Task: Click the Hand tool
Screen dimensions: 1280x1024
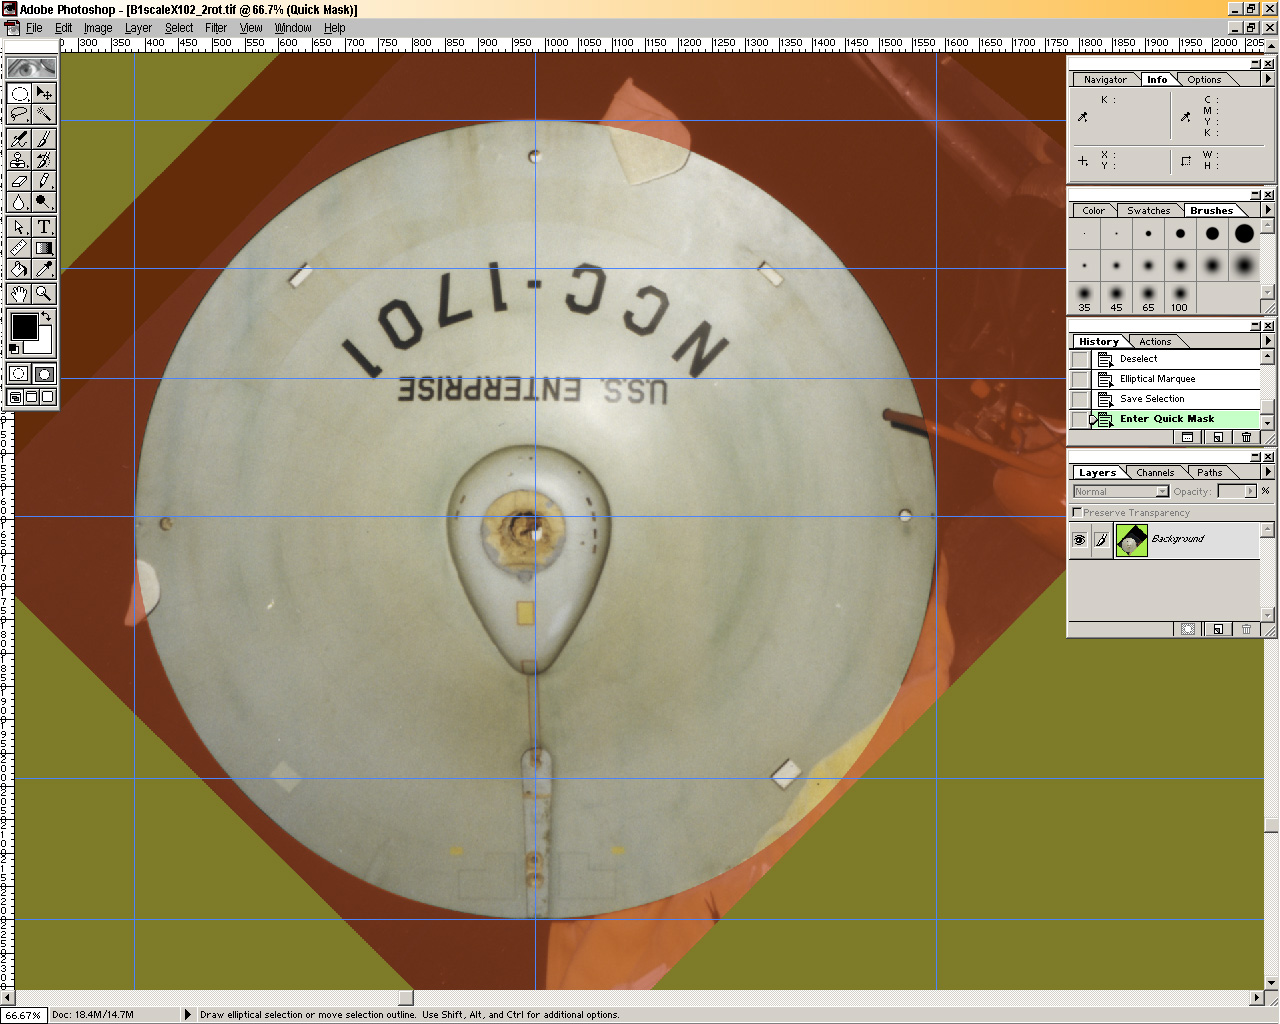Action: tap(19, 294)
